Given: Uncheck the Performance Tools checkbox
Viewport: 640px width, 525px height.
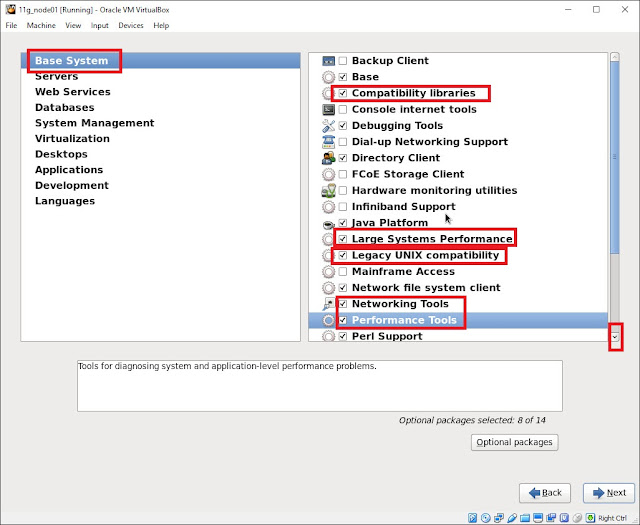Looking at the screenshot, I should click(x=343, y=320).
